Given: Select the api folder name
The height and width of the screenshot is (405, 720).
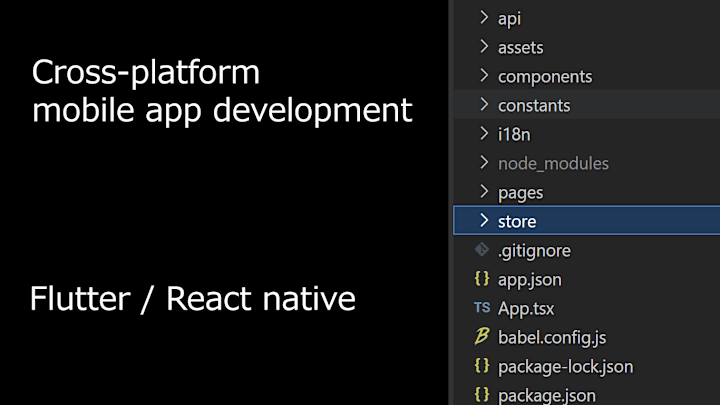Looking at the screenshot, I should [x=509, y=19].
